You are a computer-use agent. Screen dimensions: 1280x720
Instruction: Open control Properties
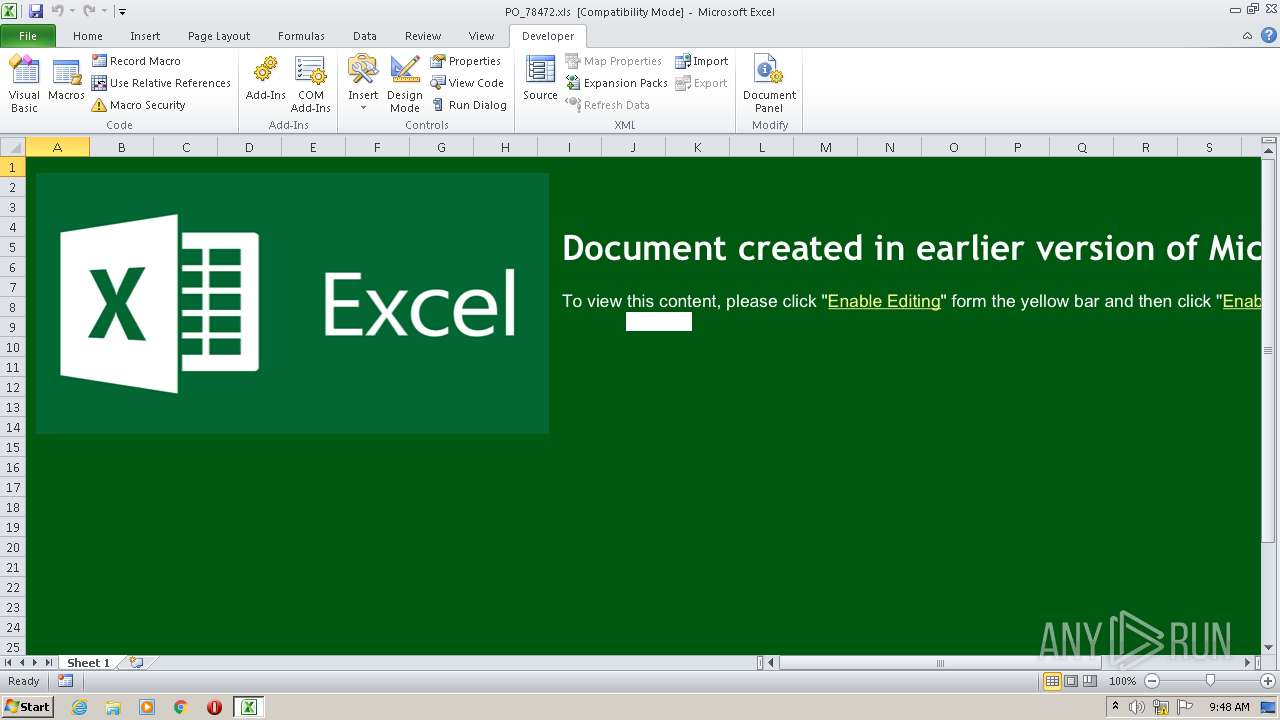(466, 61)
